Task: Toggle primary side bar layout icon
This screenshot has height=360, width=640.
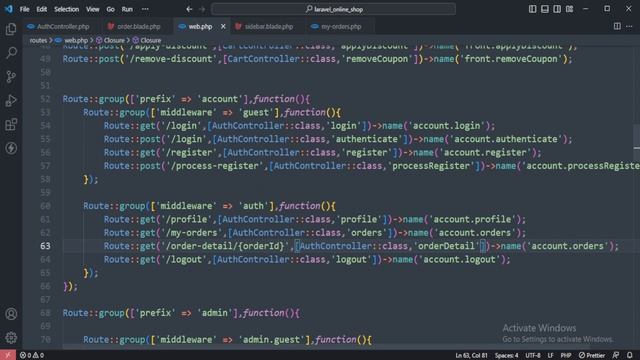Action: coord(533,9)
